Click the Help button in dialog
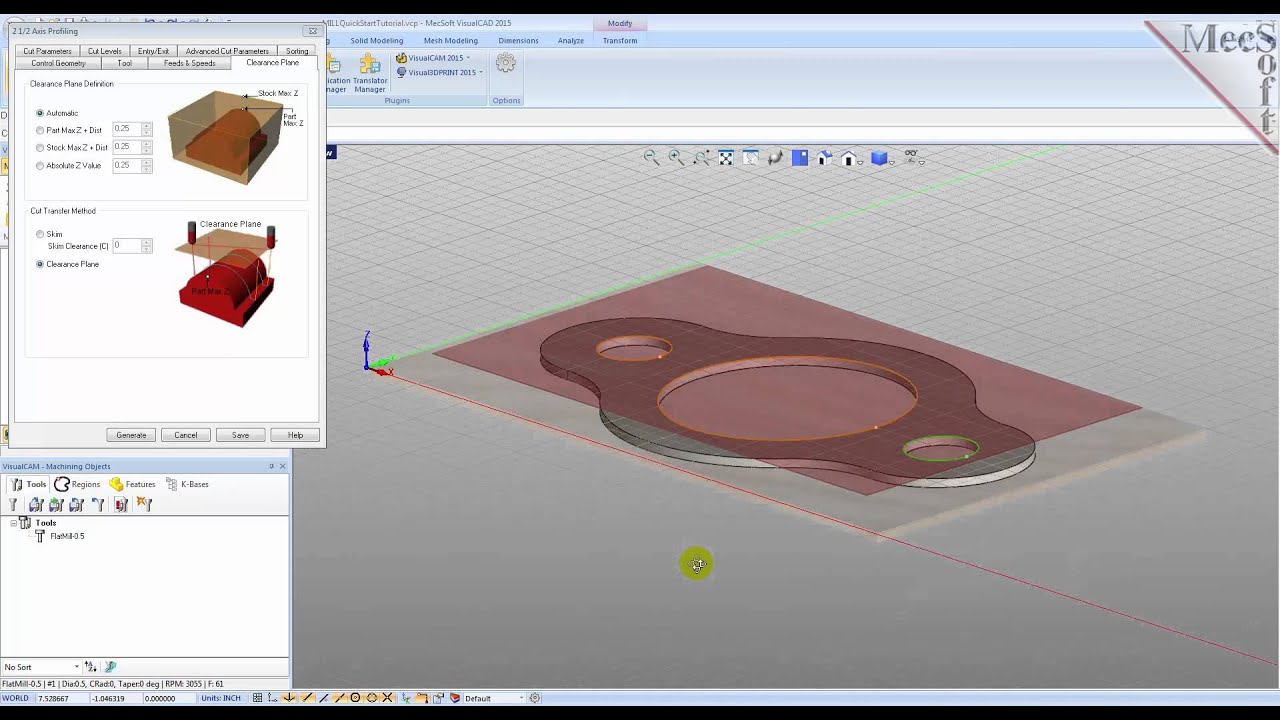 [295, 435]
